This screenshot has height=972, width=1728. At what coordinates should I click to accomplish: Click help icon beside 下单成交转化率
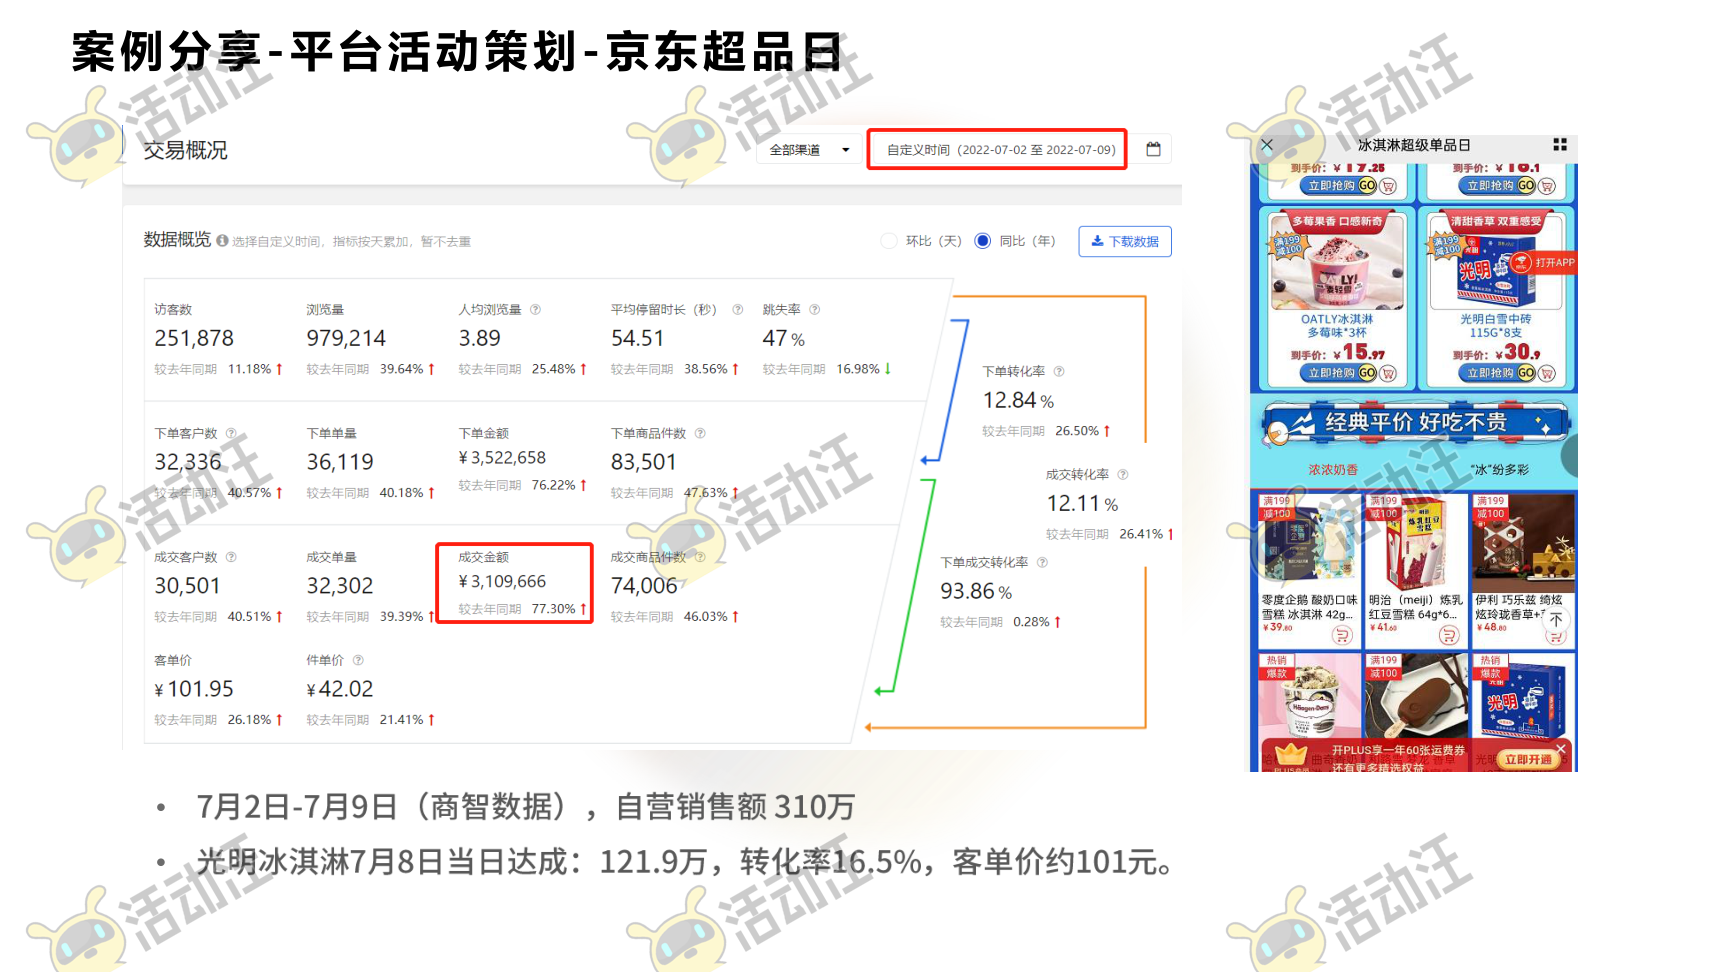(1042, 563)
